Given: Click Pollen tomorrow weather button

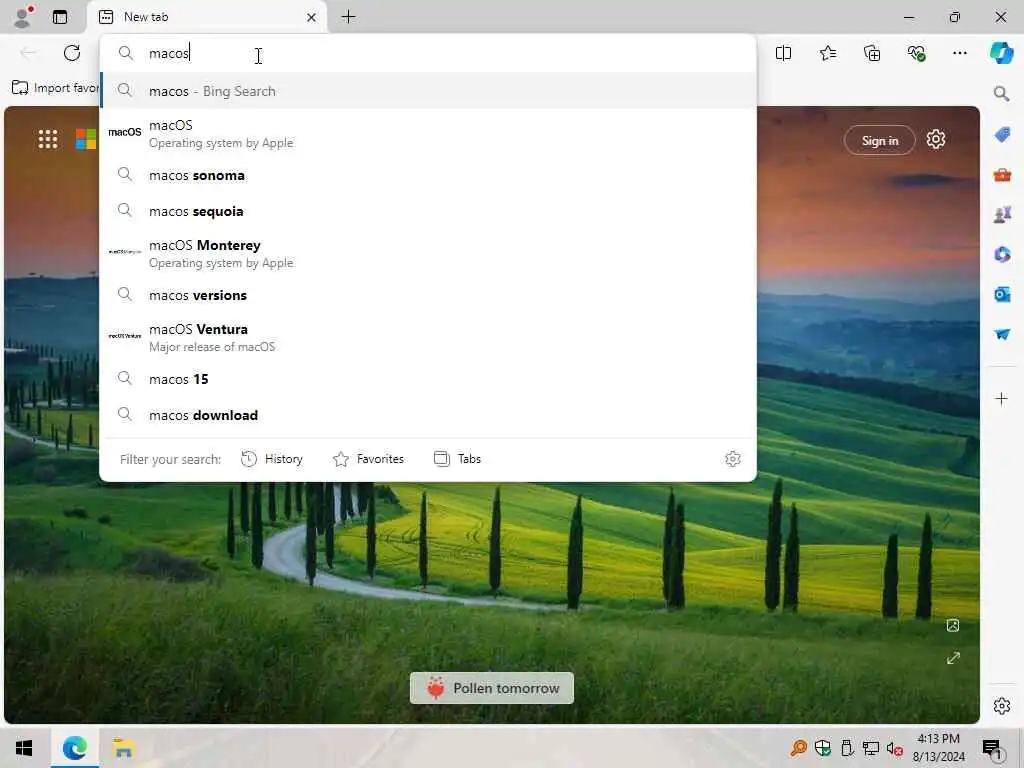Looking at the screenshot, I should (x=492, y=688).
